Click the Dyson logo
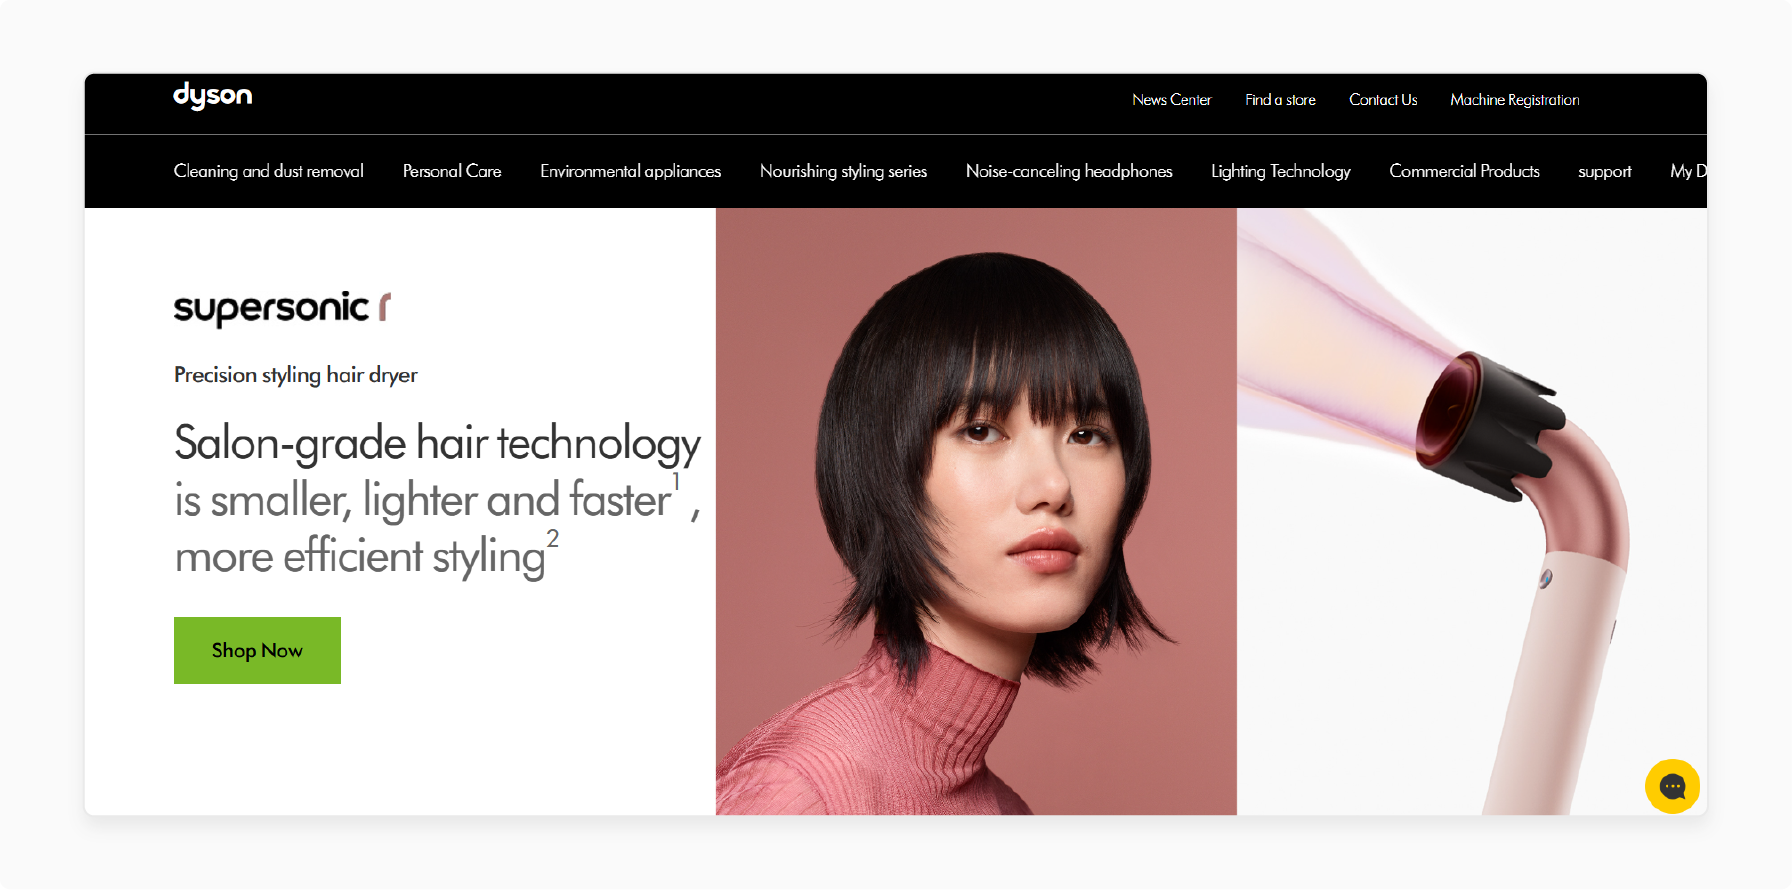 coord(212,95)
